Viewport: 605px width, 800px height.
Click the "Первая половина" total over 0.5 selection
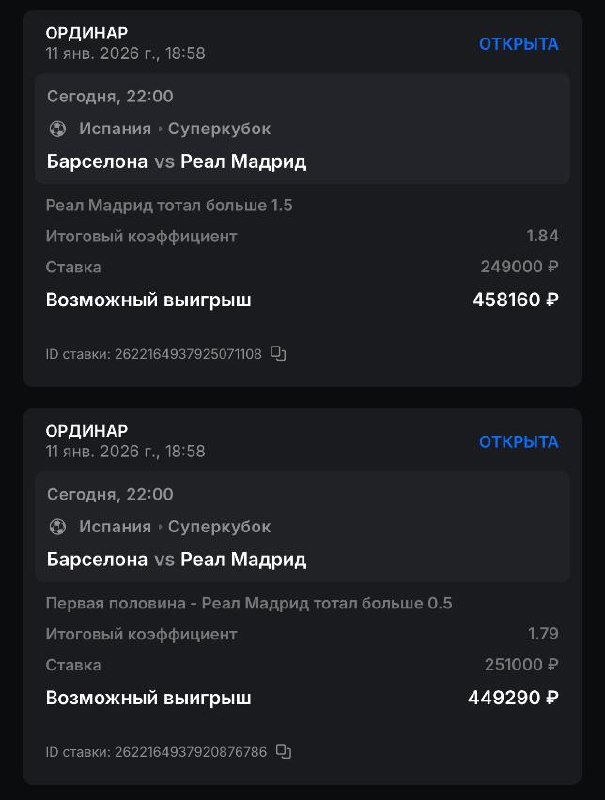tap(249, 603)
